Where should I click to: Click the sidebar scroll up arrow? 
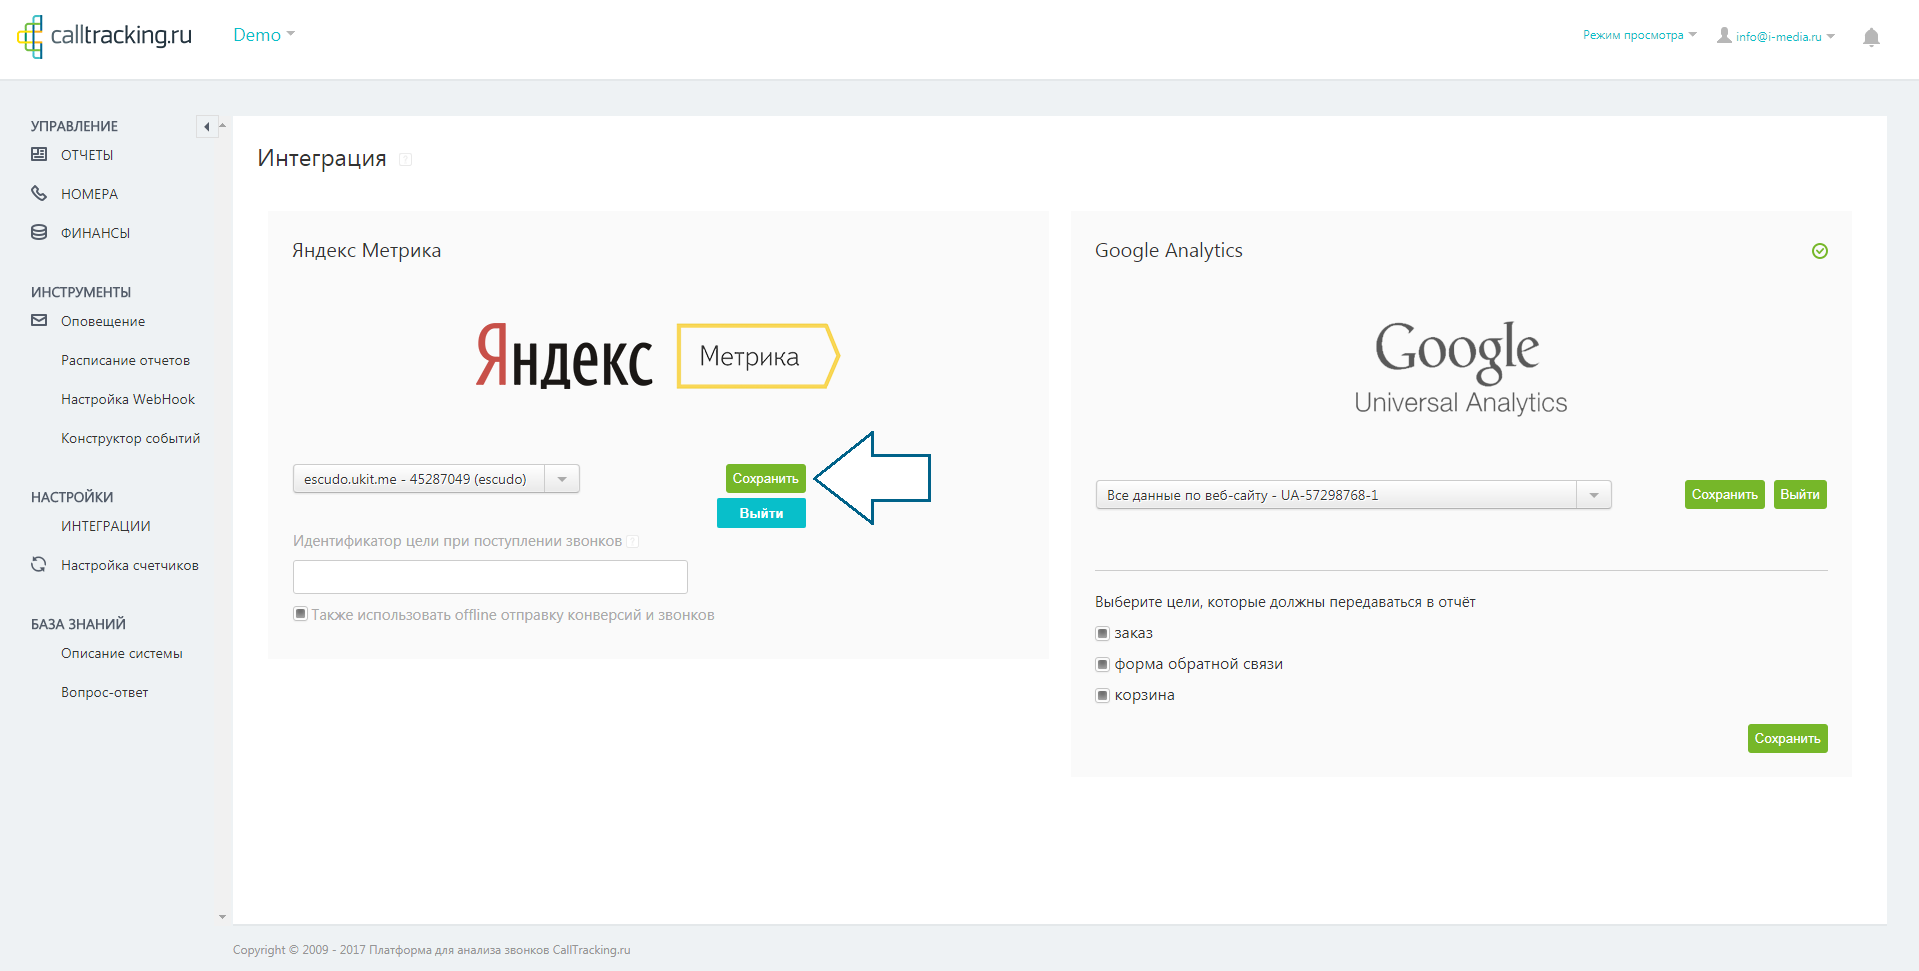[x=222, y=125]
